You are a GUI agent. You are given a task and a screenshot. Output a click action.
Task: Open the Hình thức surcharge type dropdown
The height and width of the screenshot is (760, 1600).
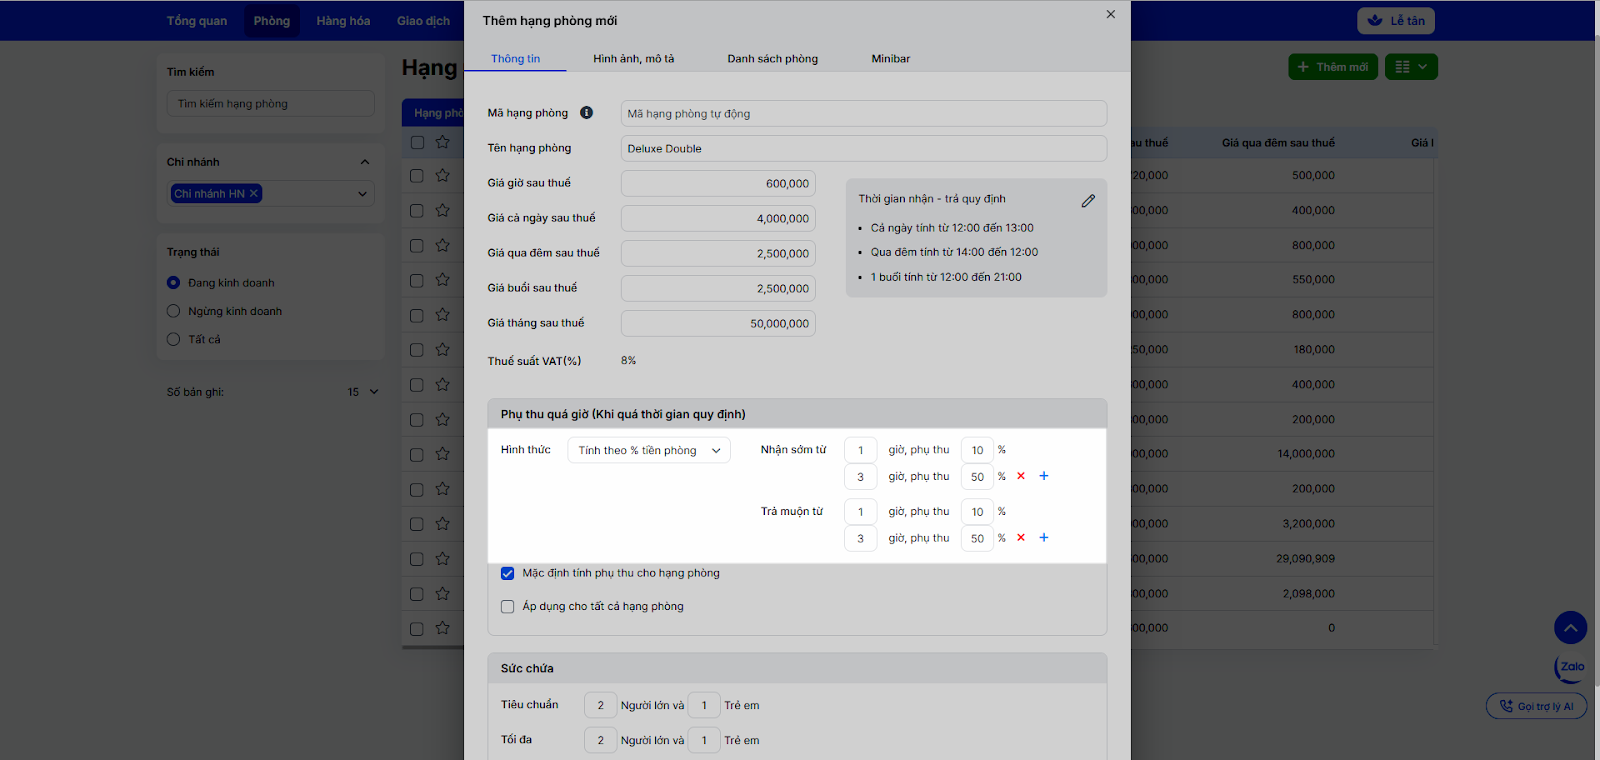(x=648, y=451)
